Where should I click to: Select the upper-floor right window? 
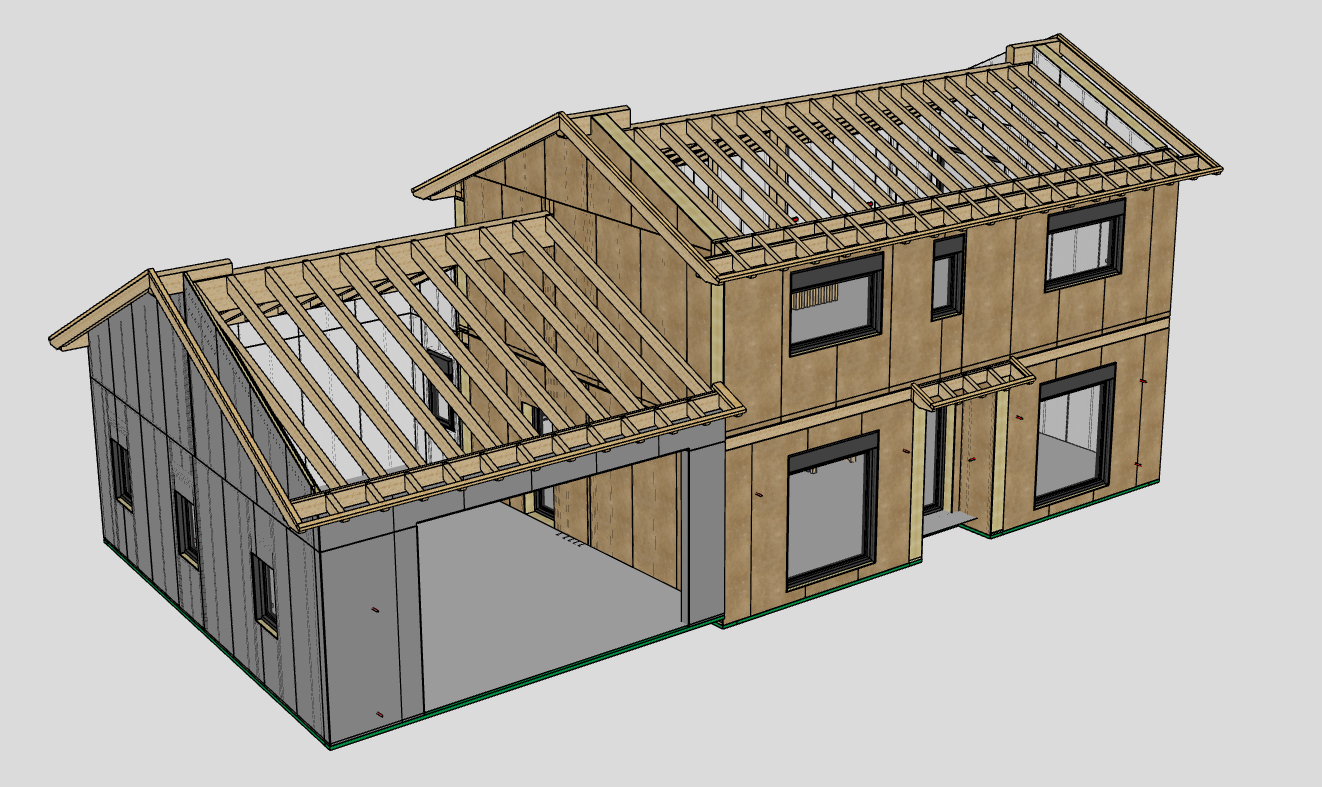[1084, 246]
